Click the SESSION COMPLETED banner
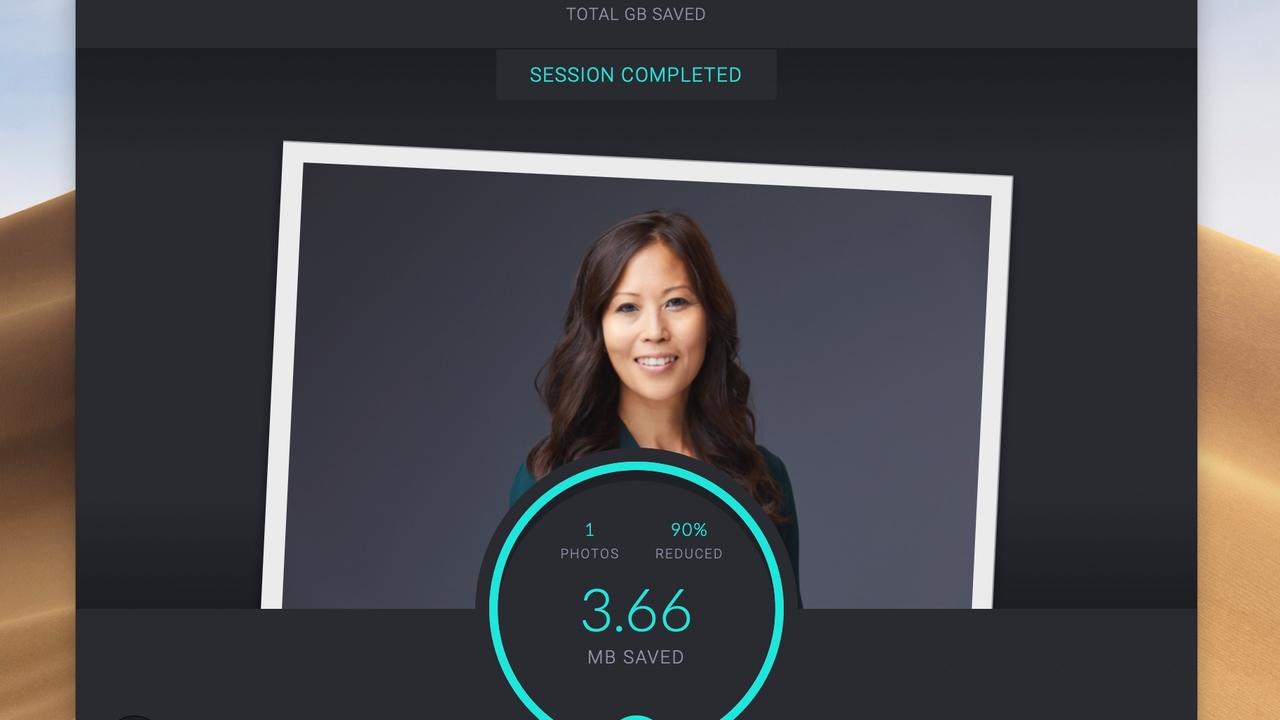Screen dimensions: 1280x720 (x=636, y=75)
